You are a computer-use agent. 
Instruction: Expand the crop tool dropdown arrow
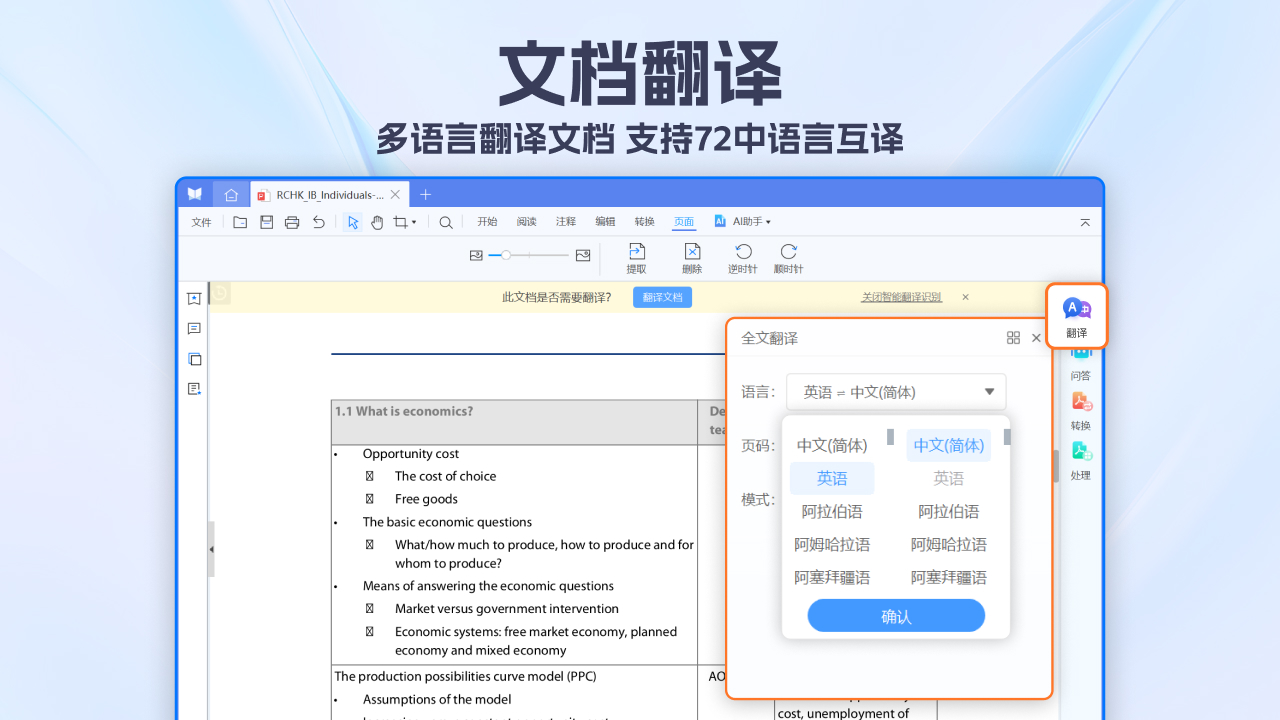click(x=413, y=221)
